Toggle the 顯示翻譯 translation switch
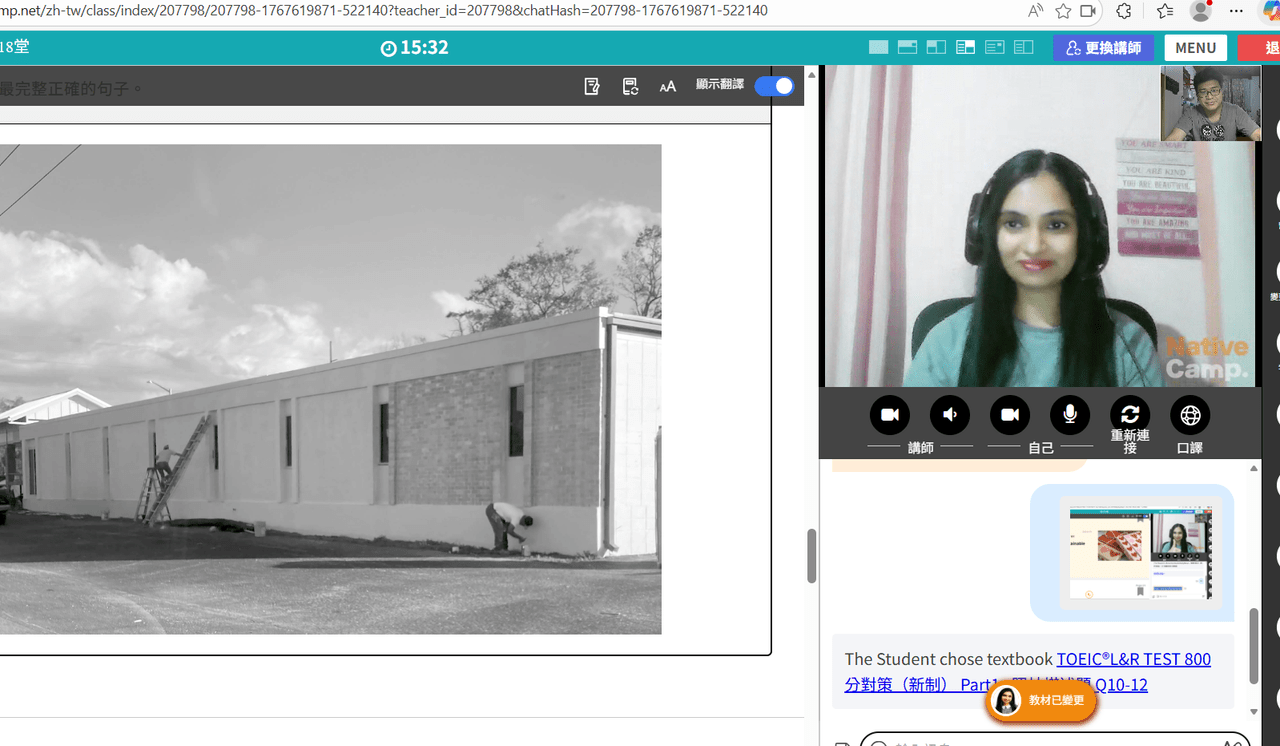This screenshot has height=746, width=1280. pos(774,86)
